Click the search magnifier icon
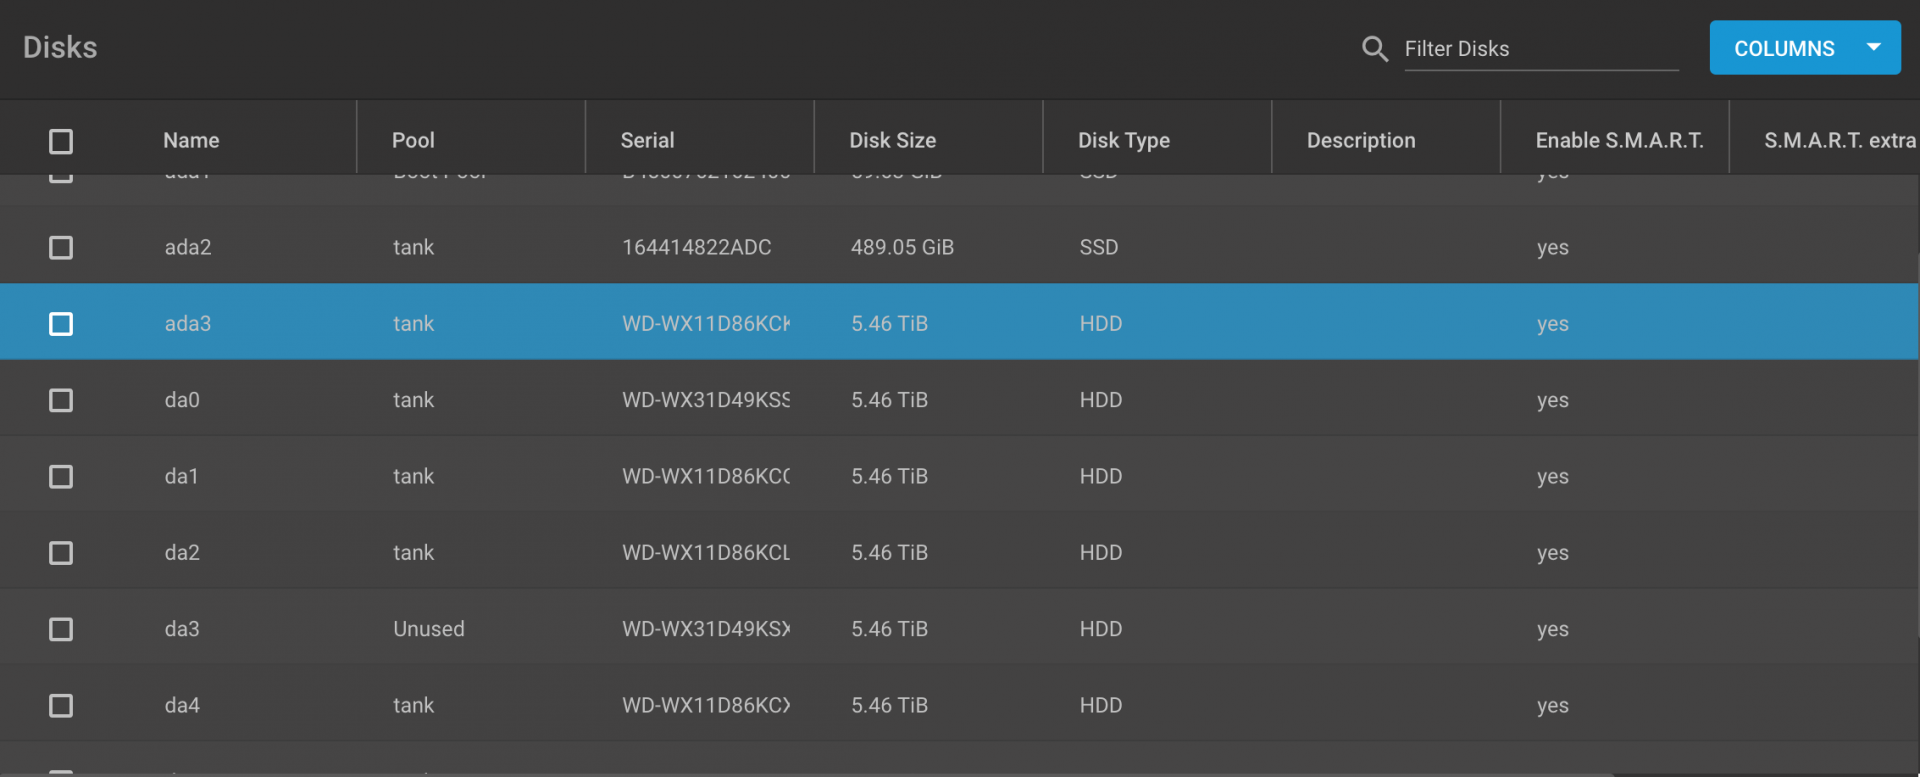Image resolution: width=1920 pixels, height=777 pixels. point(1375,49)
